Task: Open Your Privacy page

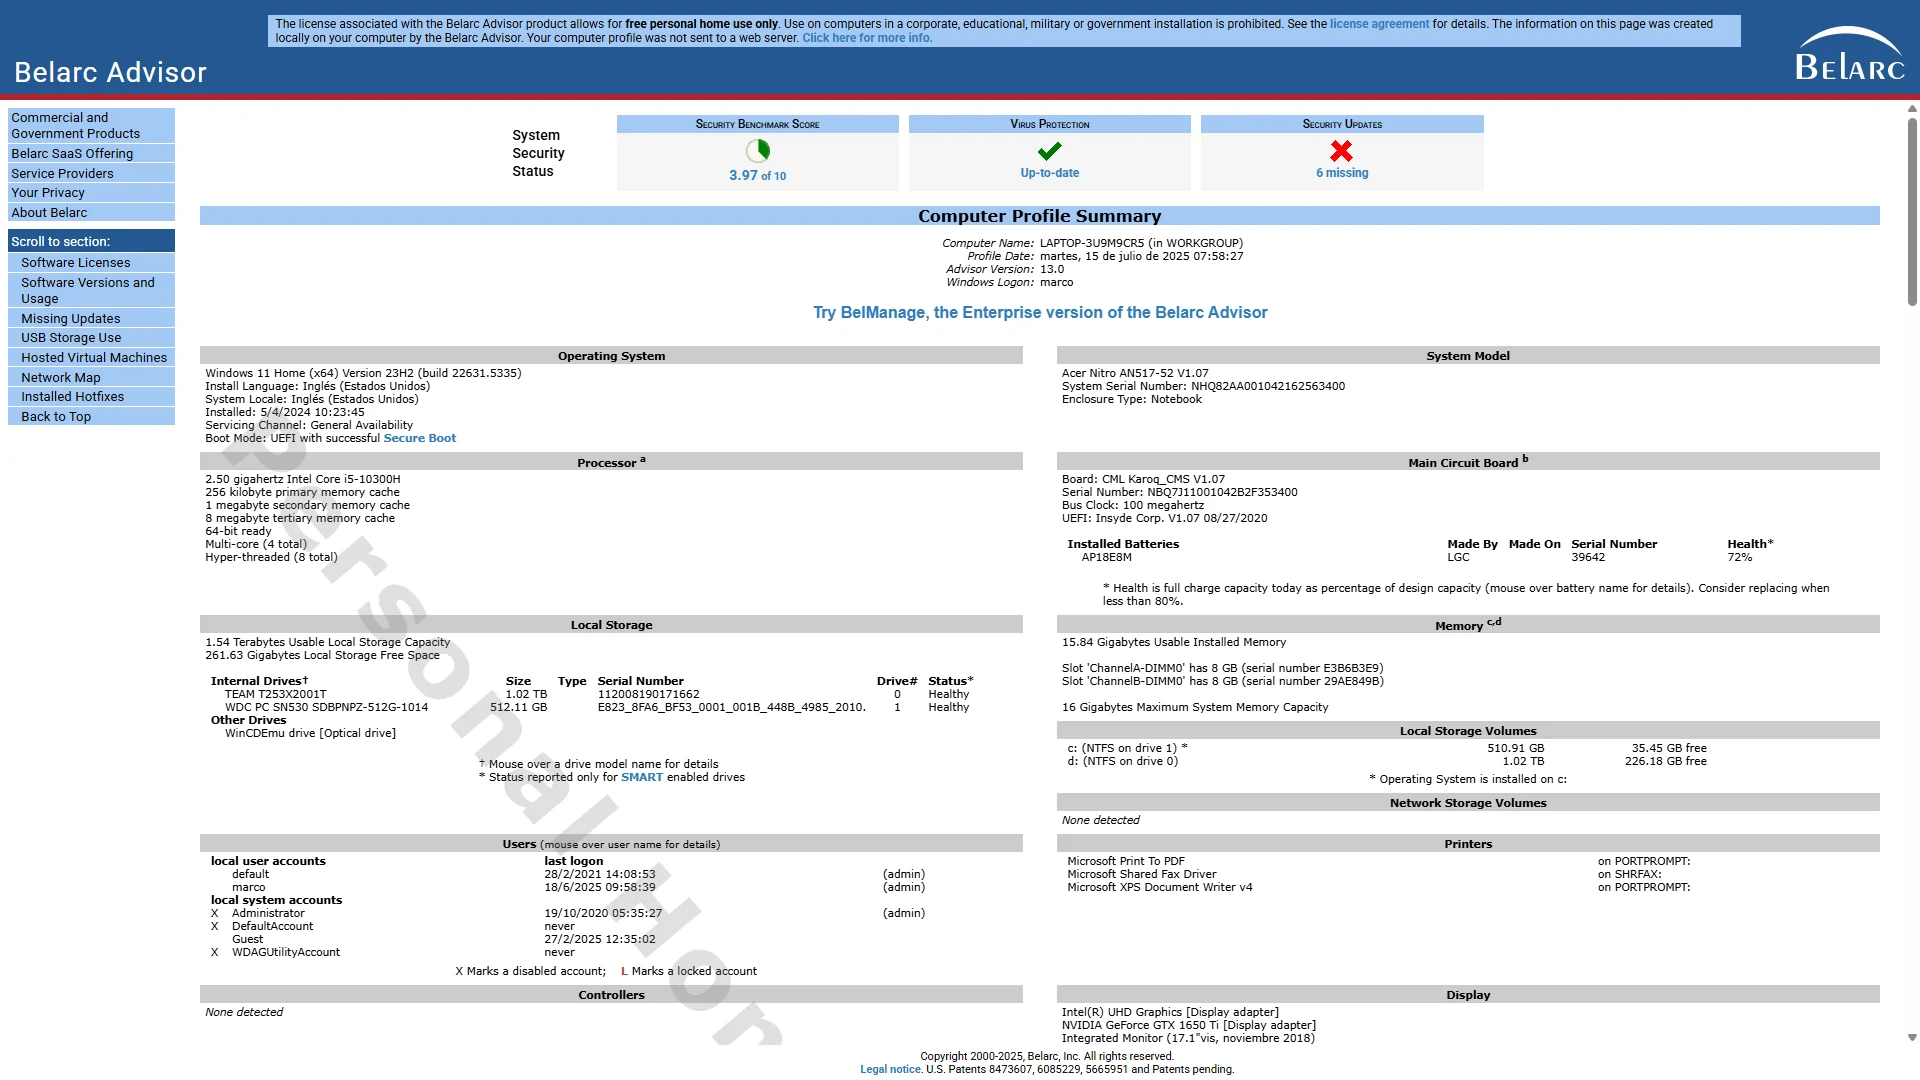Action: click(x=91, y=193)
